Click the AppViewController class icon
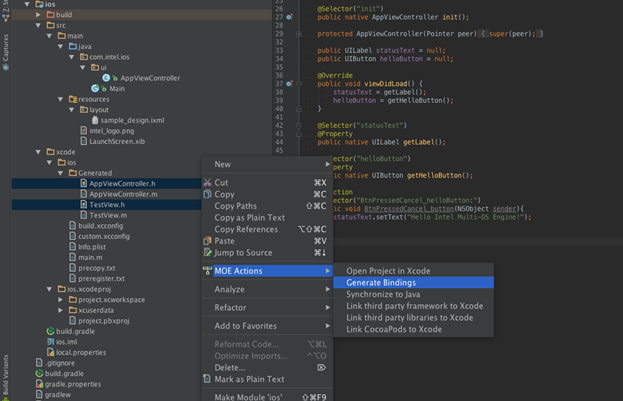Viewport: 623px width, 401px height. 106,78
